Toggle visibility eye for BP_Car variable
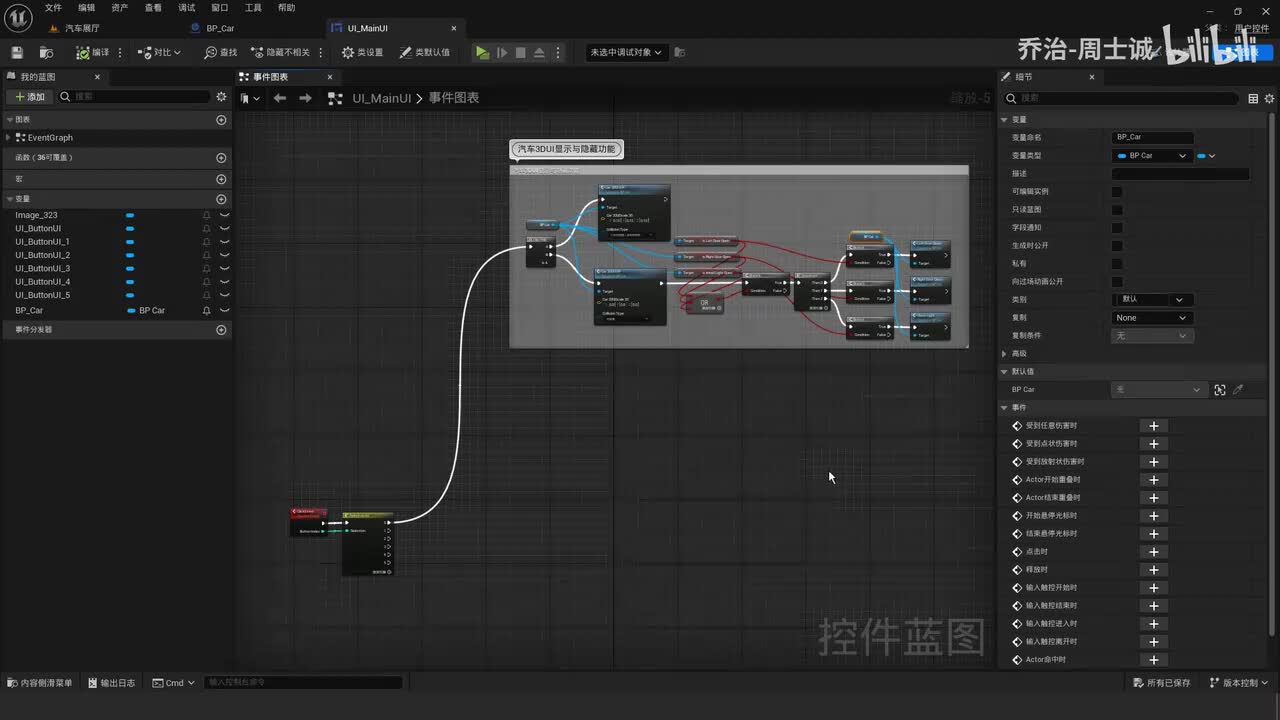 [224, 311]
